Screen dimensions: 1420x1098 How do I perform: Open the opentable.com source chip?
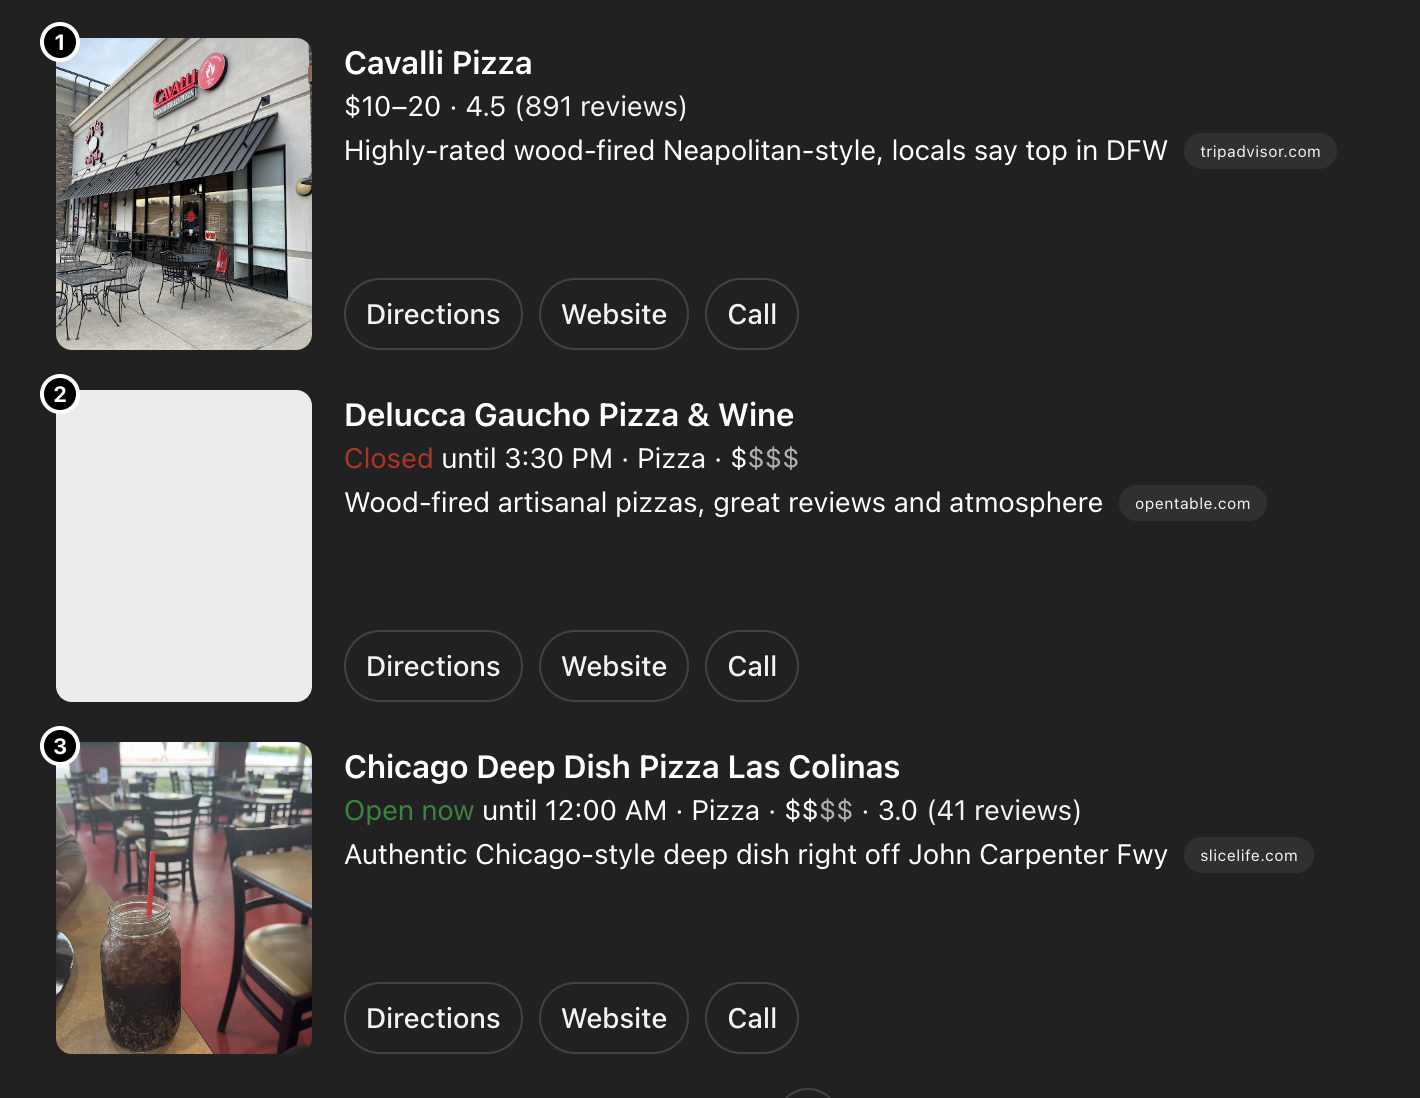(1192, 503)
